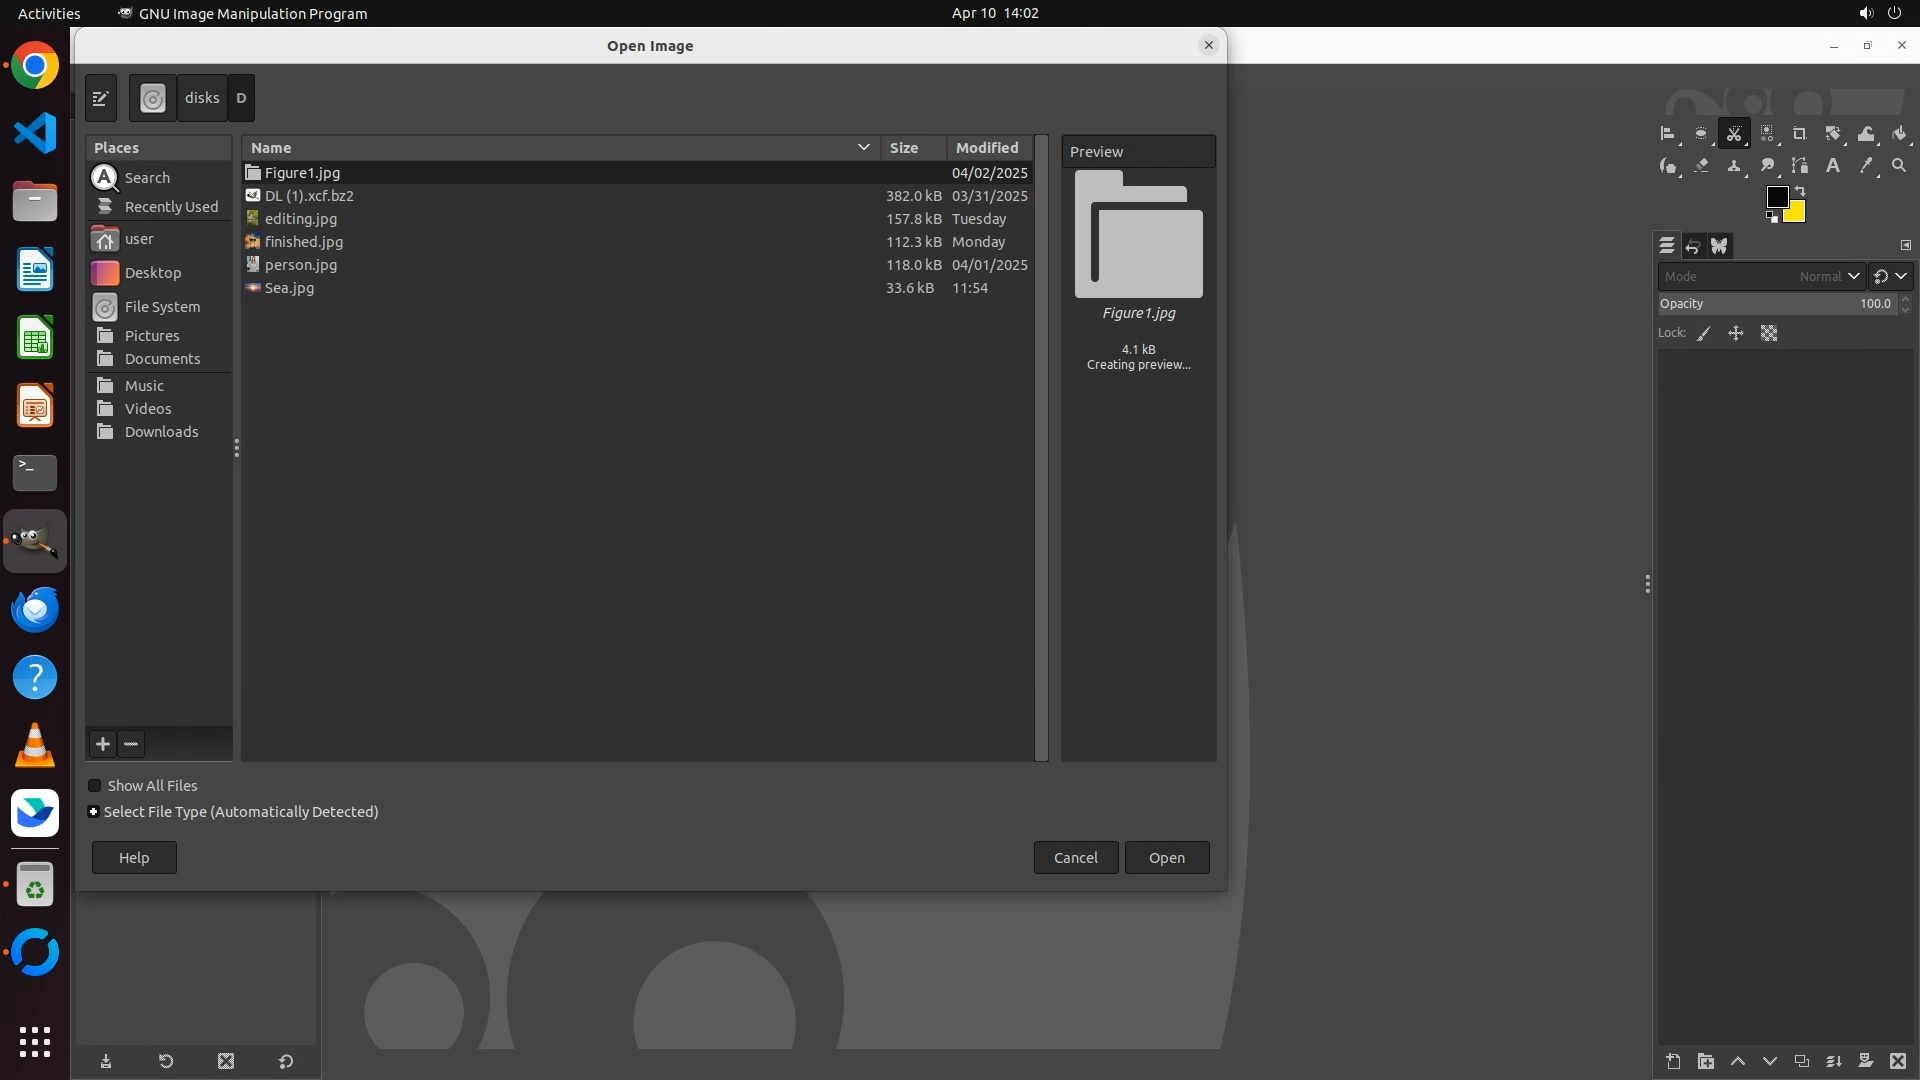This screenshot has width=1920, height=1080.
Task: Select the Color Picker eyedropper tool
Action: (x=1866, y=166)
